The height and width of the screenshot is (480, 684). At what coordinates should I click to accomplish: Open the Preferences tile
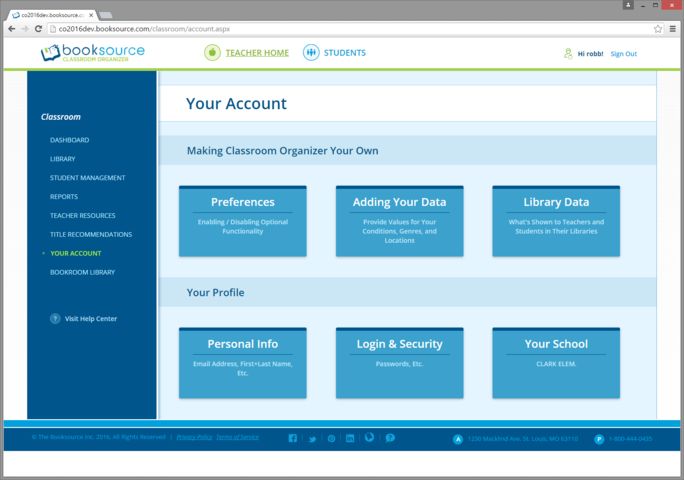pyautogui.click(x=242, y=220)
